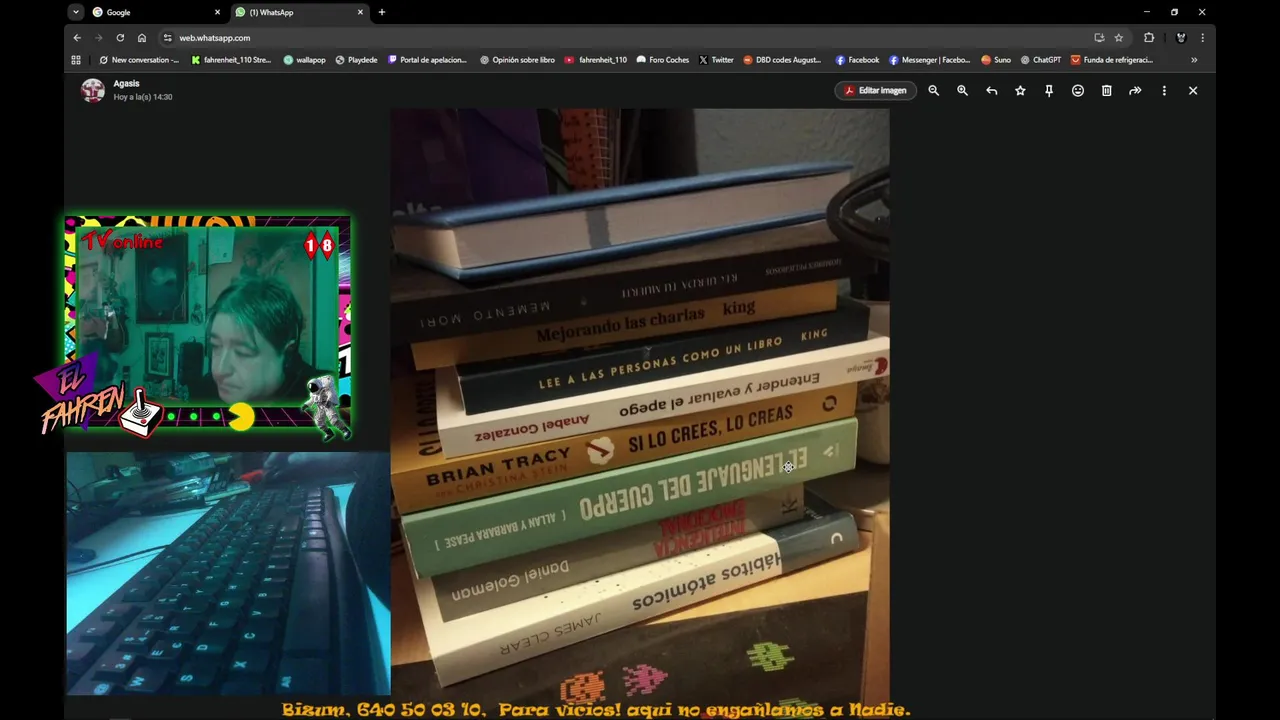
Task: Open the Messenger | Facebo... bookmark
Action: (930, 60)
